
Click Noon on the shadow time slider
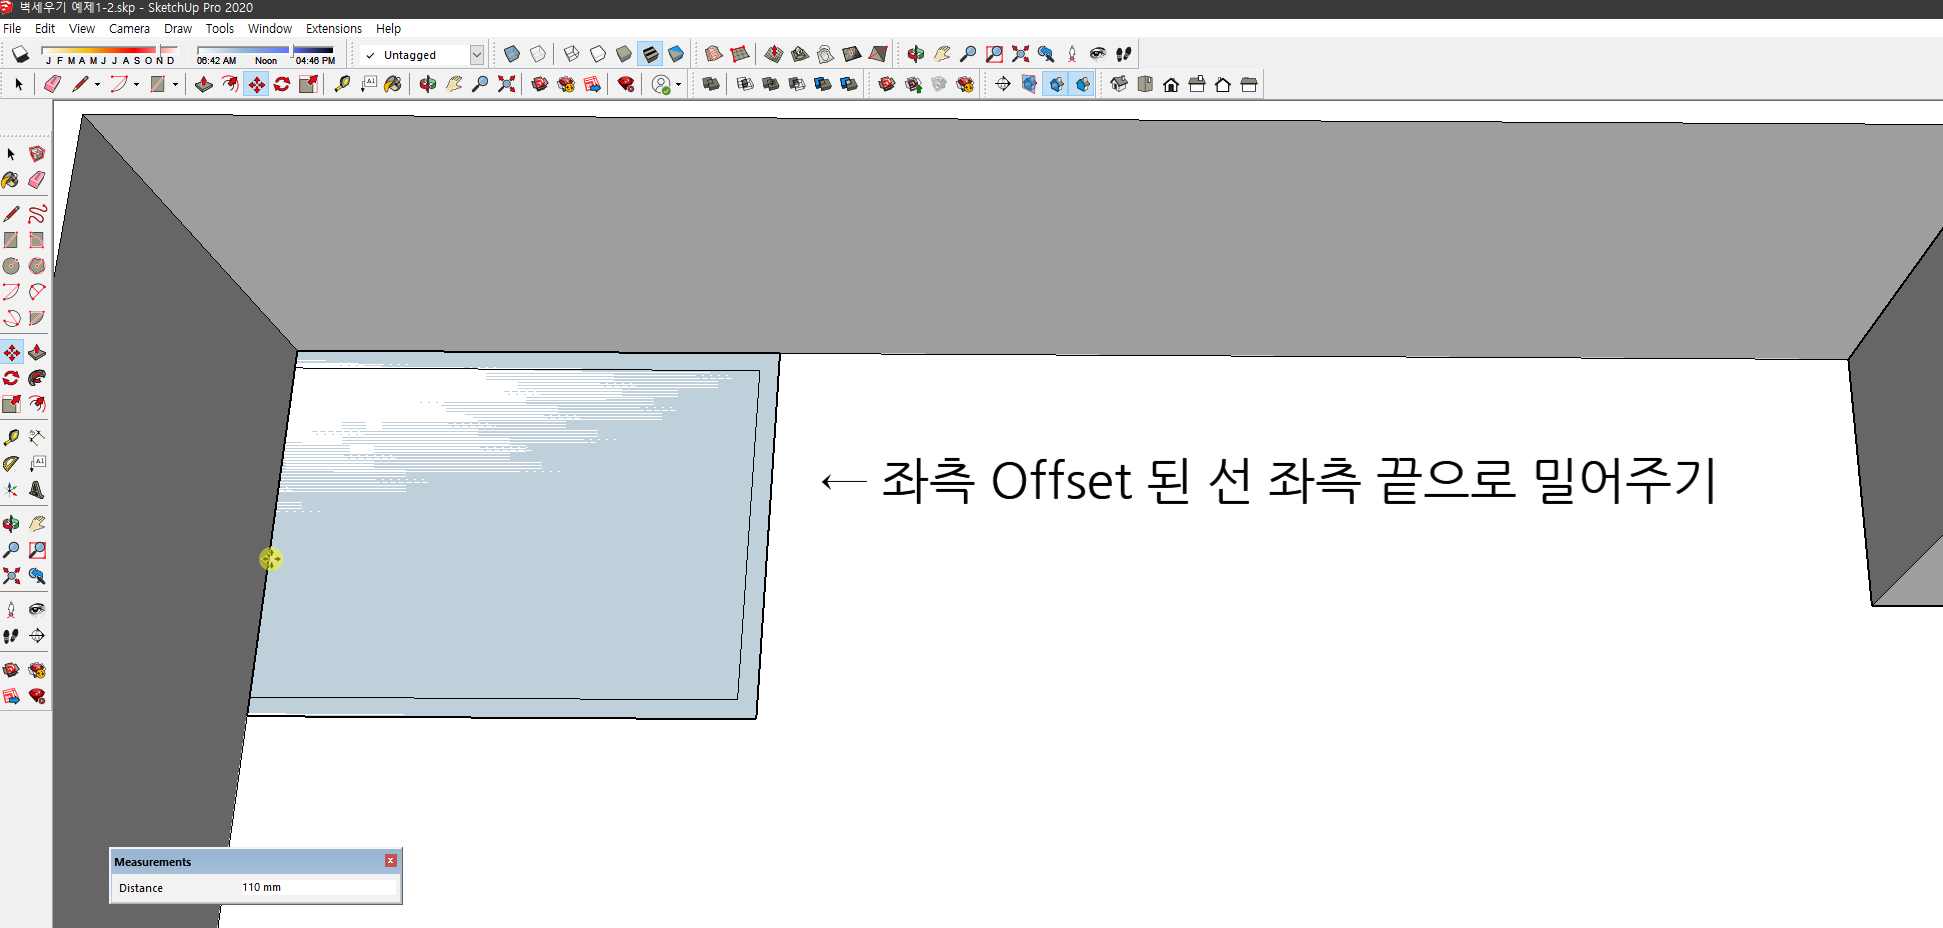(x=266, y=60)
